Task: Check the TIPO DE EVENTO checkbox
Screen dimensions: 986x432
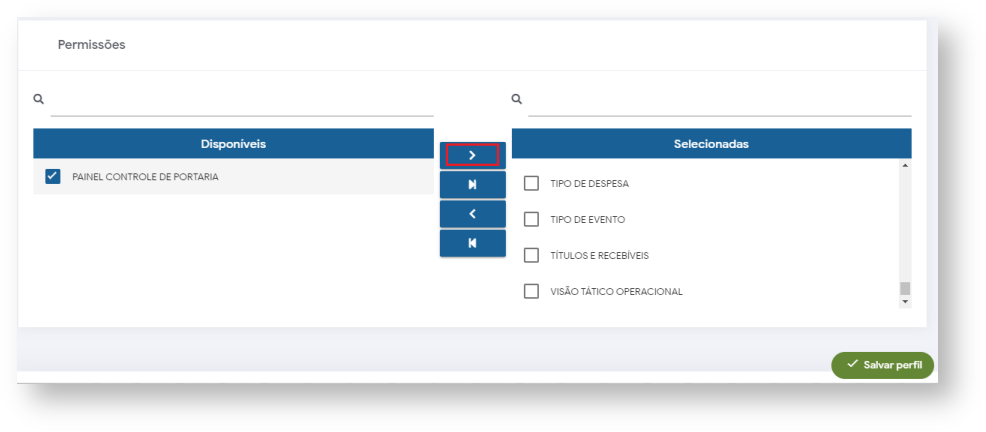Action: tap(532, 219)
